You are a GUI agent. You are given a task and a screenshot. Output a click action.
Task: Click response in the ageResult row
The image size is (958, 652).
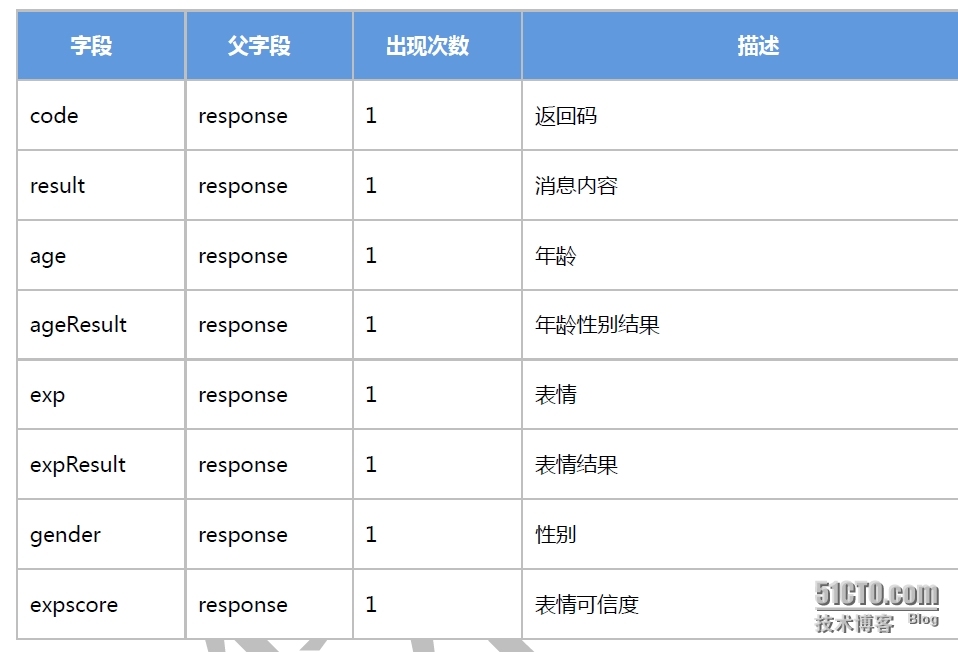click(243, 325)
